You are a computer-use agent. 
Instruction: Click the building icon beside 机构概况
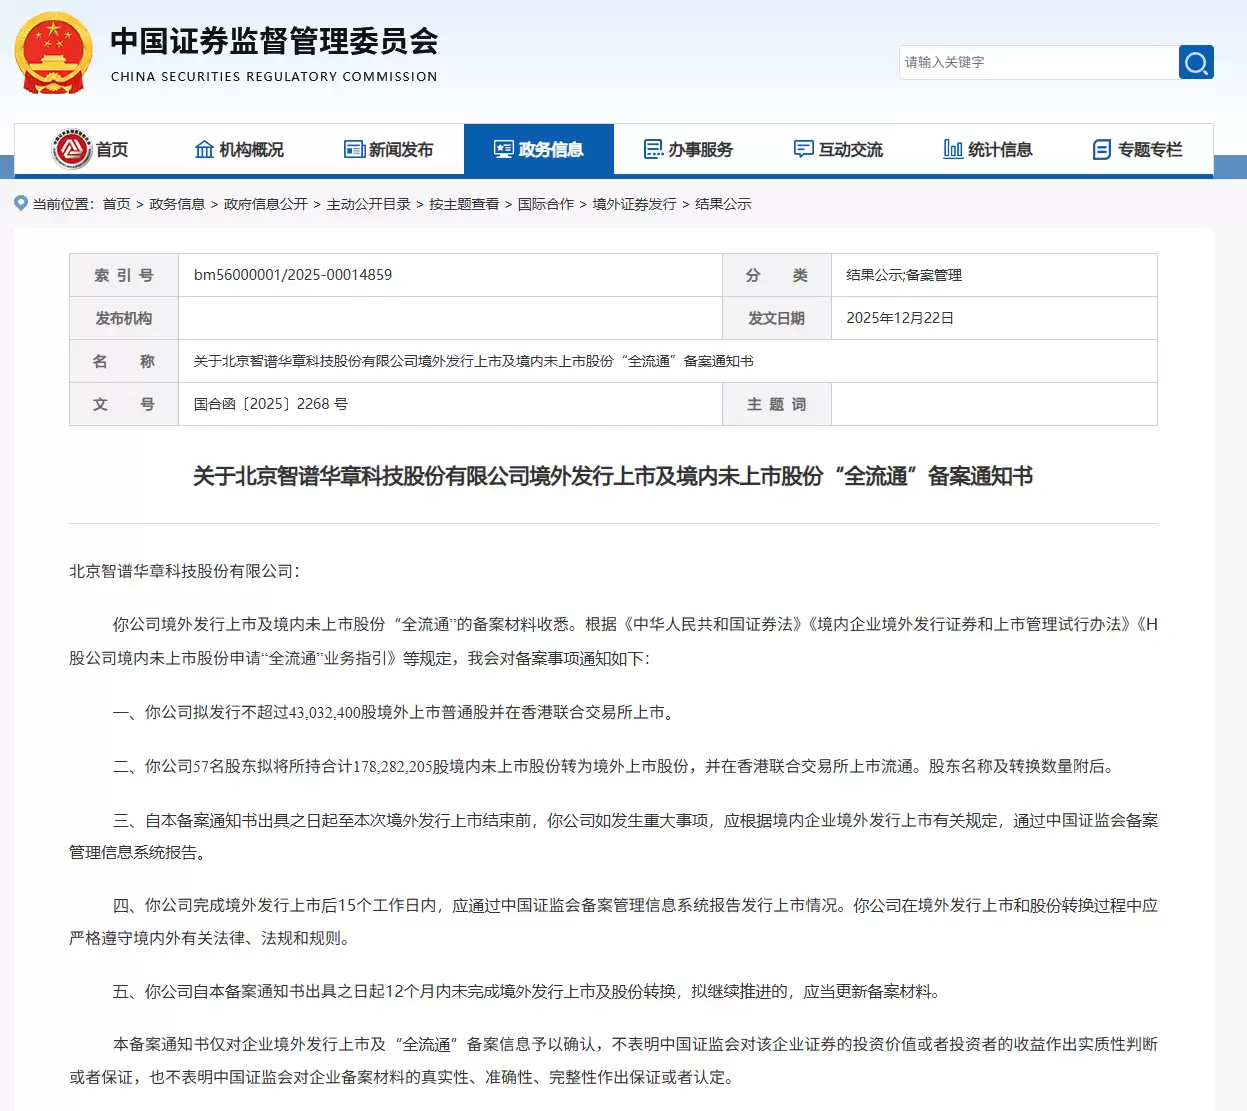203,149
